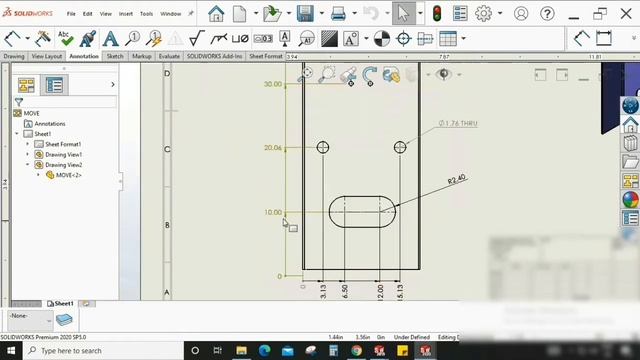Click Rotate View in heads-up toolbar
This screenshot has height=360, width=640.
[x=369, y=76]
